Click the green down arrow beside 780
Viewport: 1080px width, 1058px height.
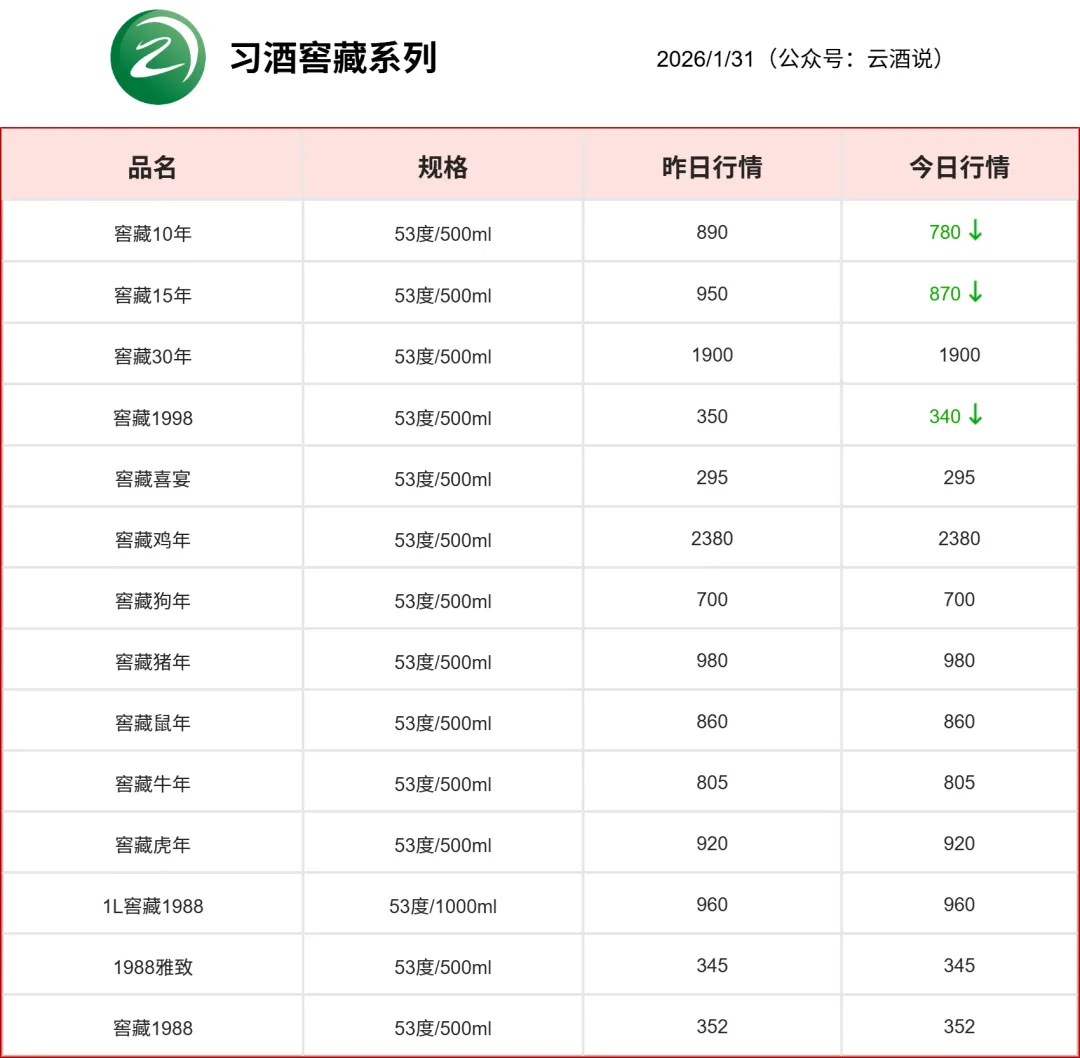[x=975, y=230]
